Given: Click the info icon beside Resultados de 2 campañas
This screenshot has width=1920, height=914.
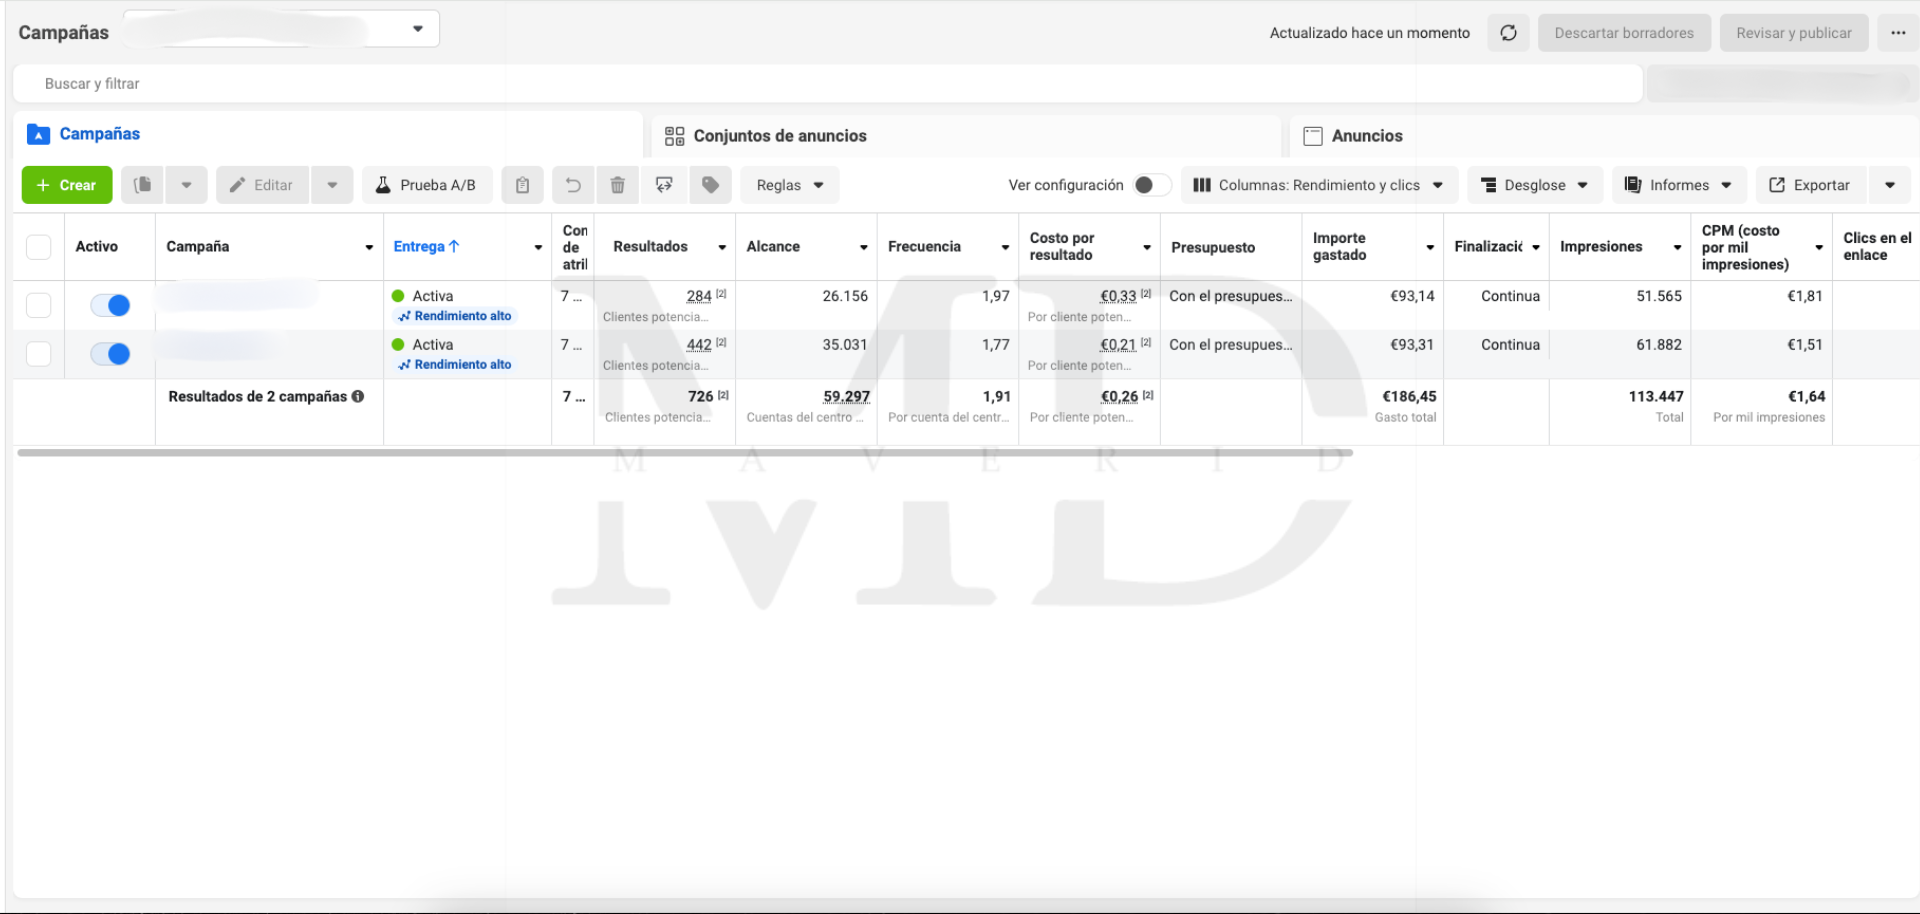Looking at the screenshot, I should click(x=358, y=397).
